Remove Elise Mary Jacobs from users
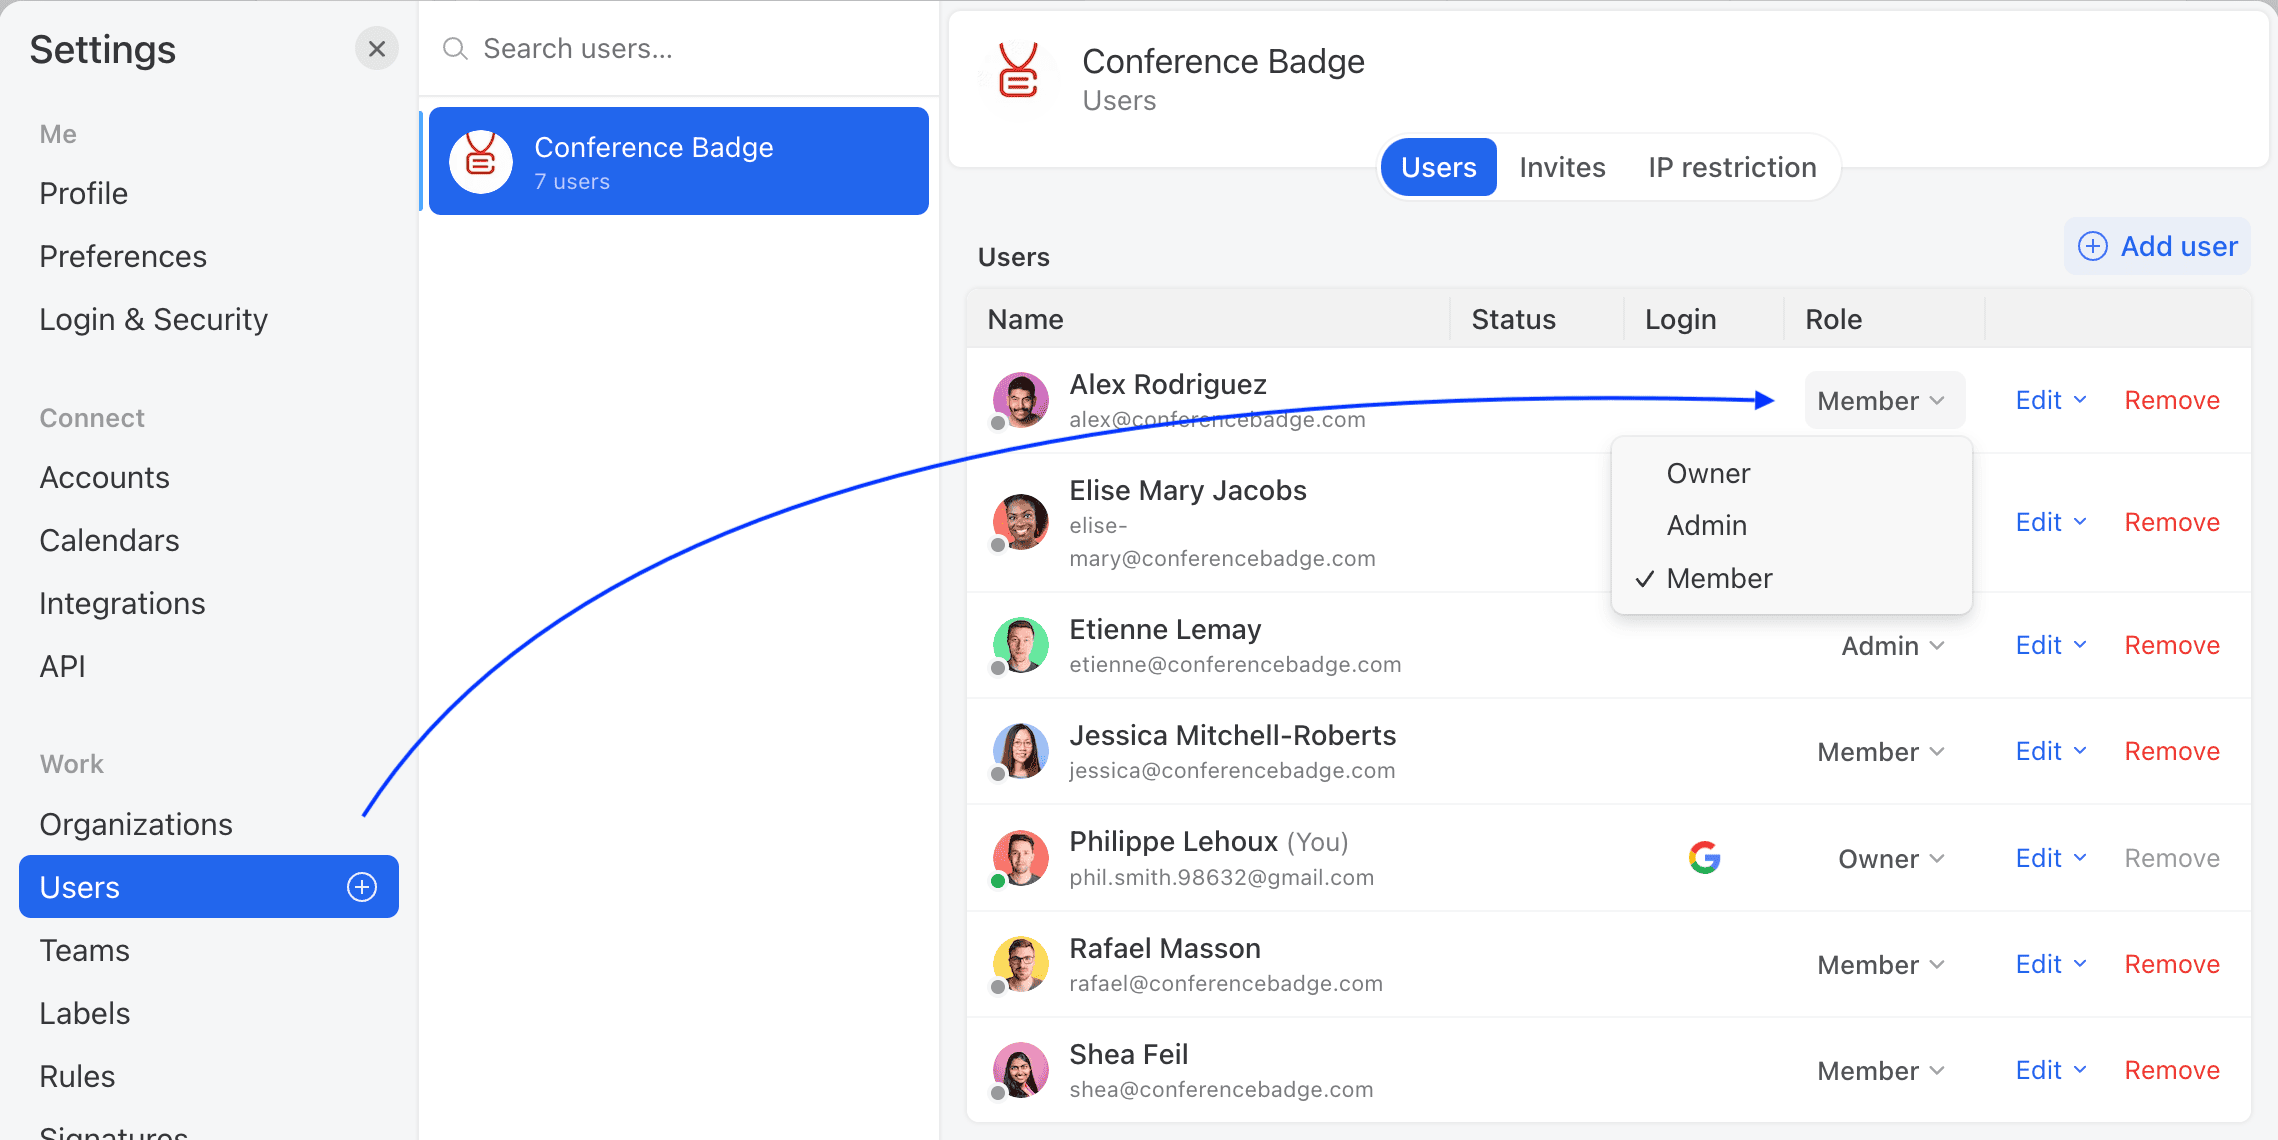2278x1140 pixels. (2172, 522)
